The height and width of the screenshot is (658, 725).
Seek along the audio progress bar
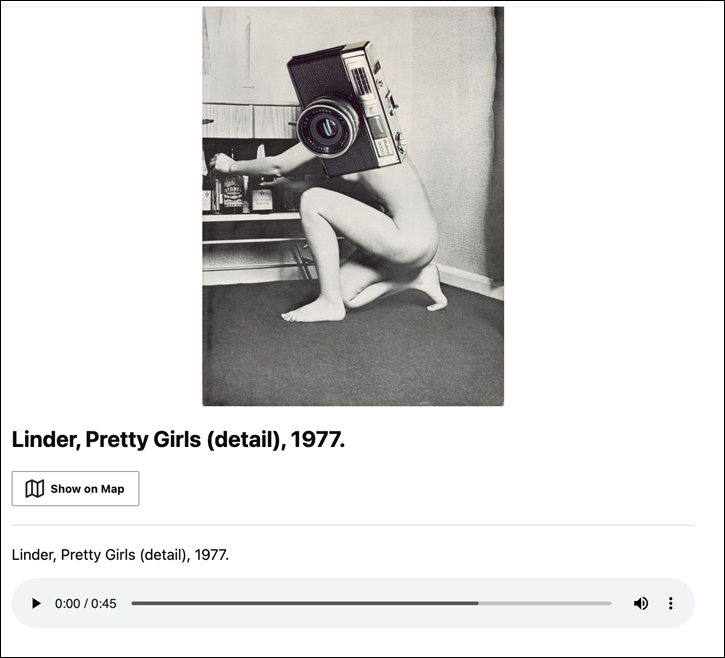click(x=371, y=603)
